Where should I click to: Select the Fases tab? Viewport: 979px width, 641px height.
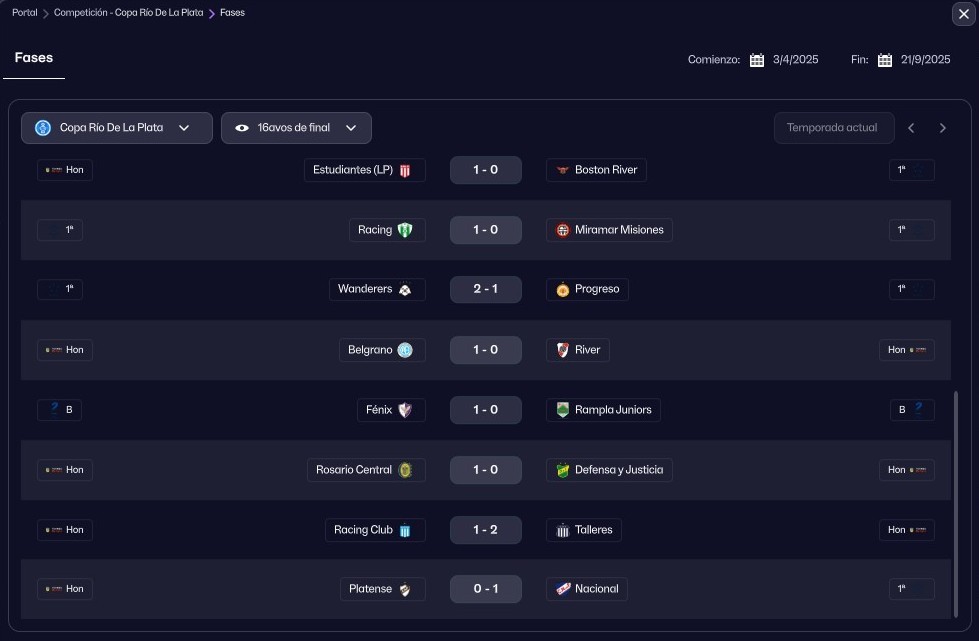click(34, 58)
